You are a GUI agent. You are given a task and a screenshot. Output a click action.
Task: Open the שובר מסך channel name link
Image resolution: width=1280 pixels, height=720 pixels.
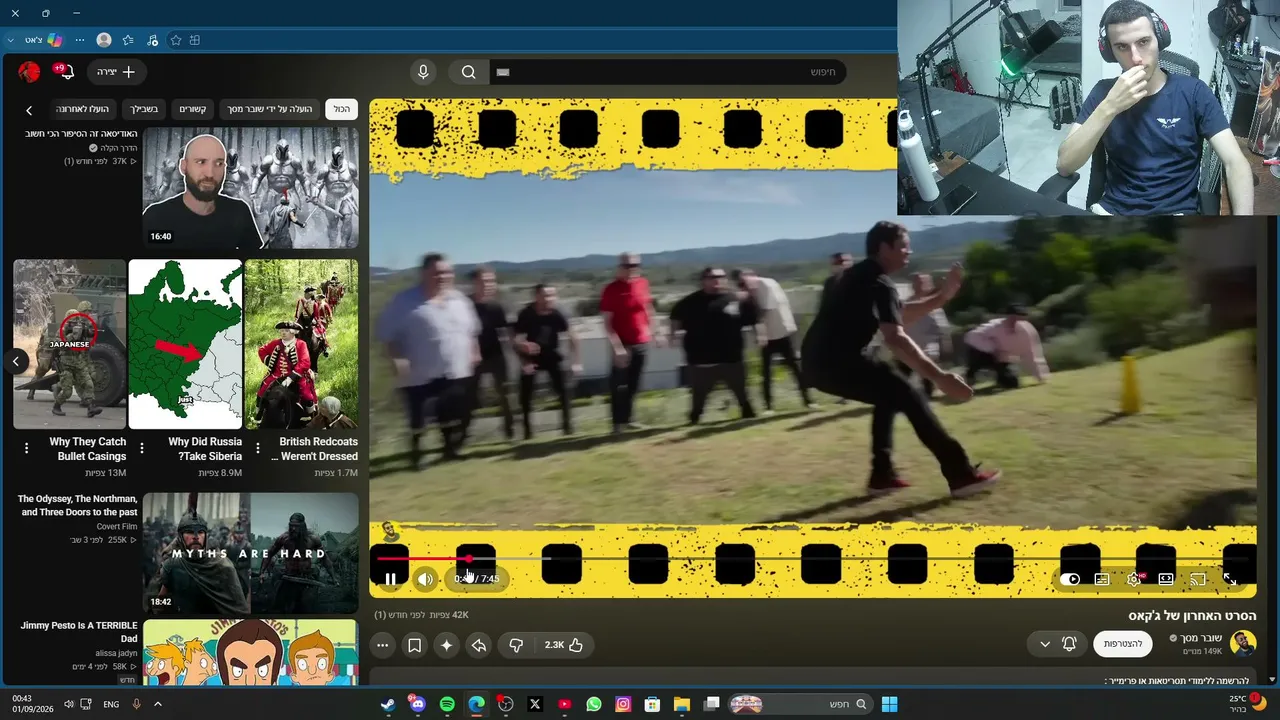(x=1201, y=638)
